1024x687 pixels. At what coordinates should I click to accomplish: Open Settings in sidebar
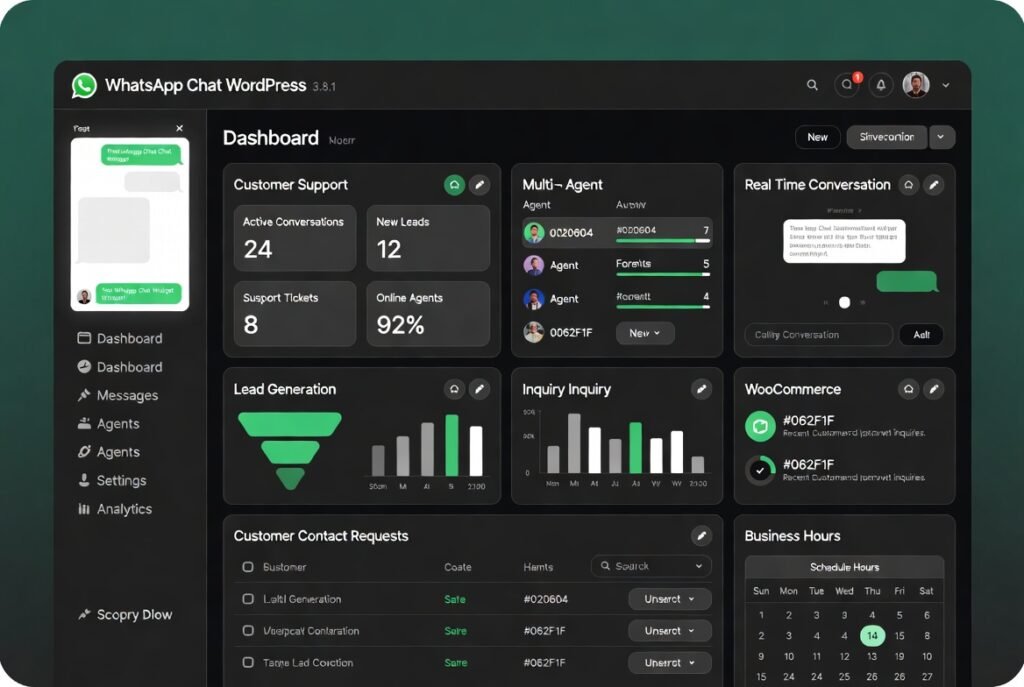[112, 481]
